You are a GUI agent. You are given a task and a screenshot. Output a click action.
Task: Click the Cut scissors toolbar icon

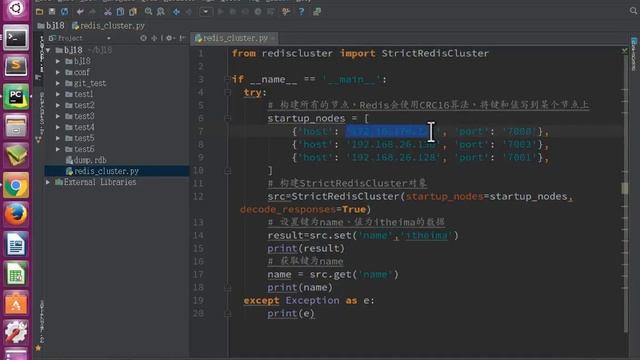(x=108, y=12)
